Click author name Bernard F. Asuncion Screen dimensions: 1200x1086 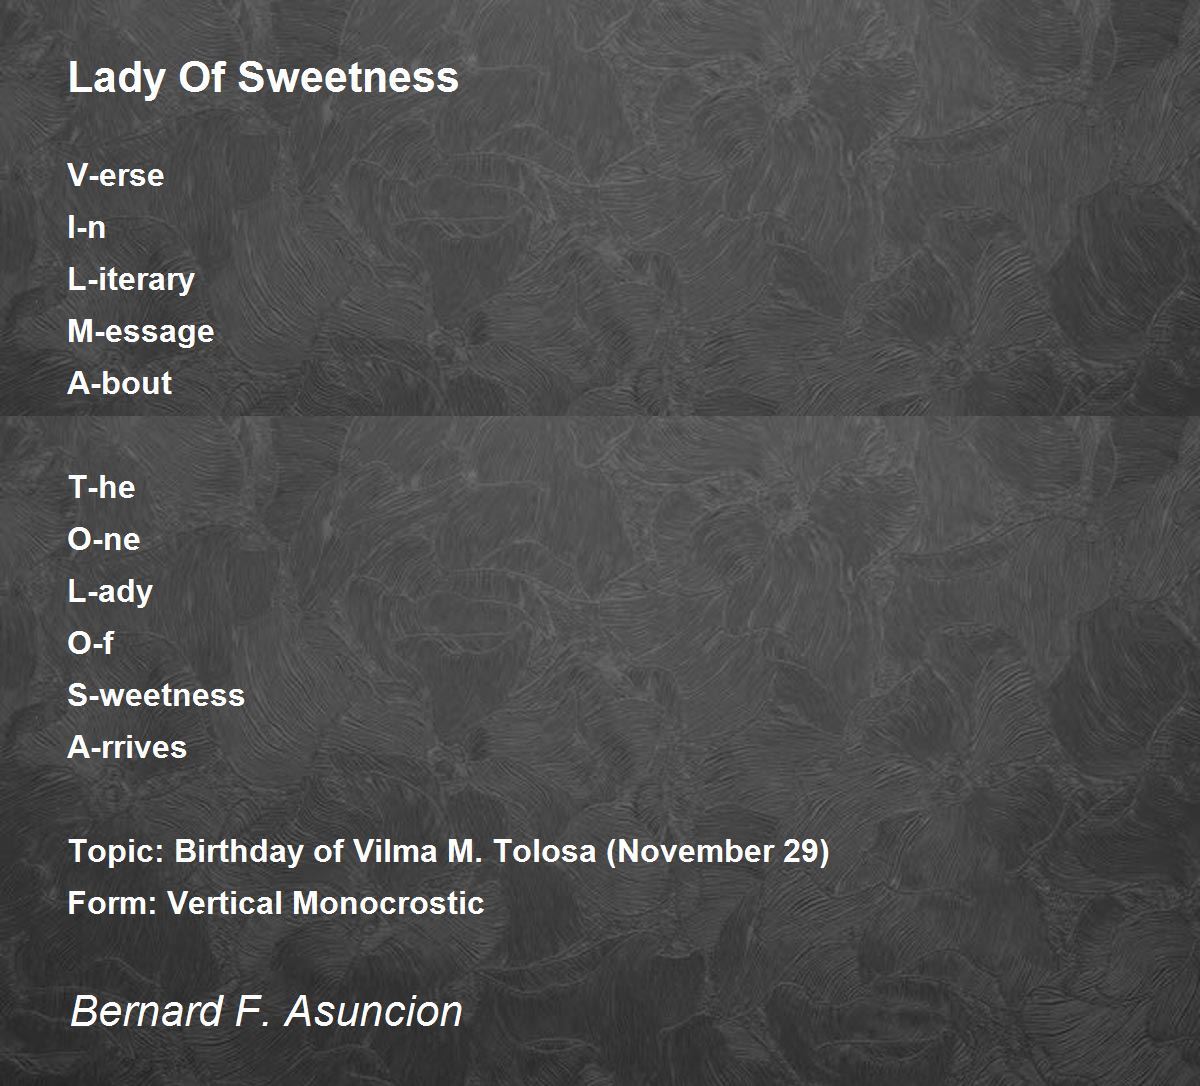pyautogui.click(x=266, y=1011)
